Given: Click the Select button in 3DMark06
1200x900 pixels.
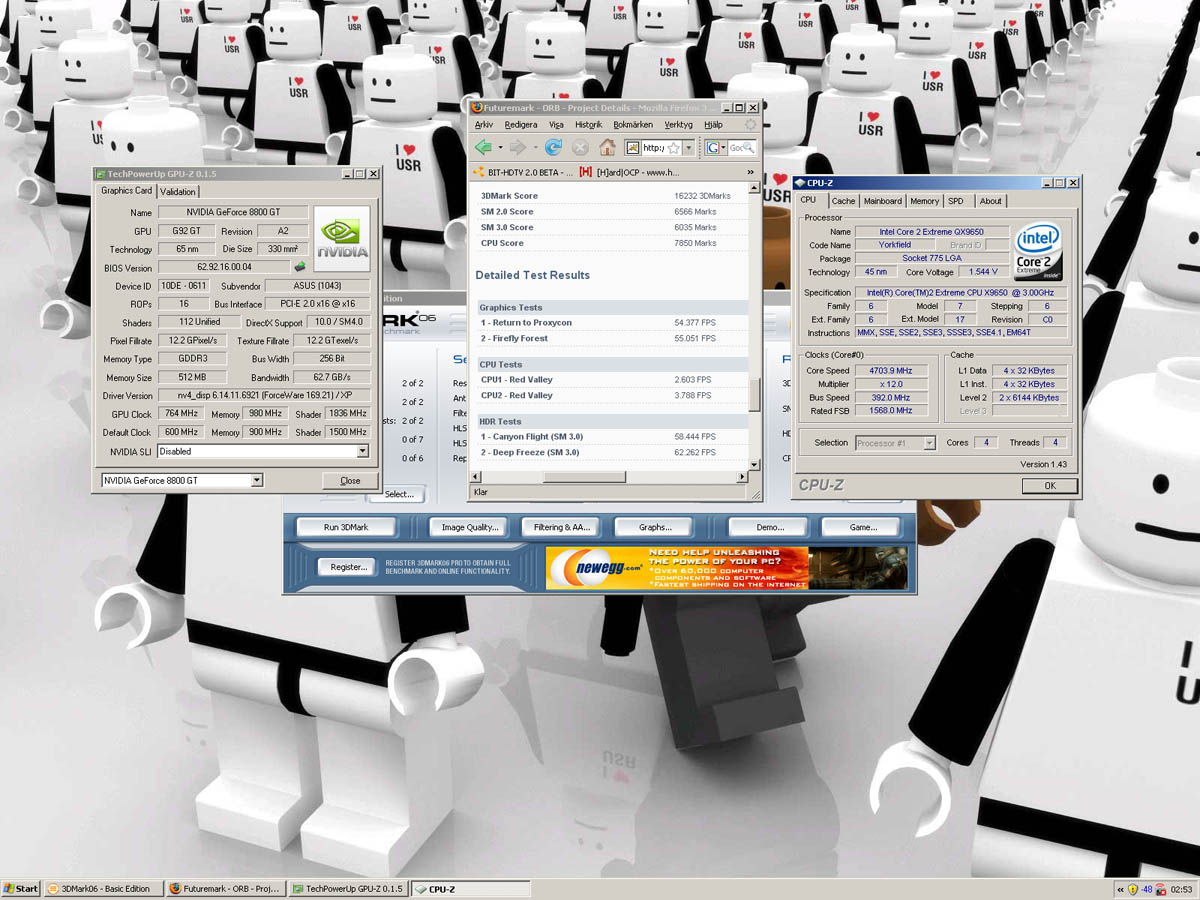Looking at the screenshot, I should [x=399, y=494].
